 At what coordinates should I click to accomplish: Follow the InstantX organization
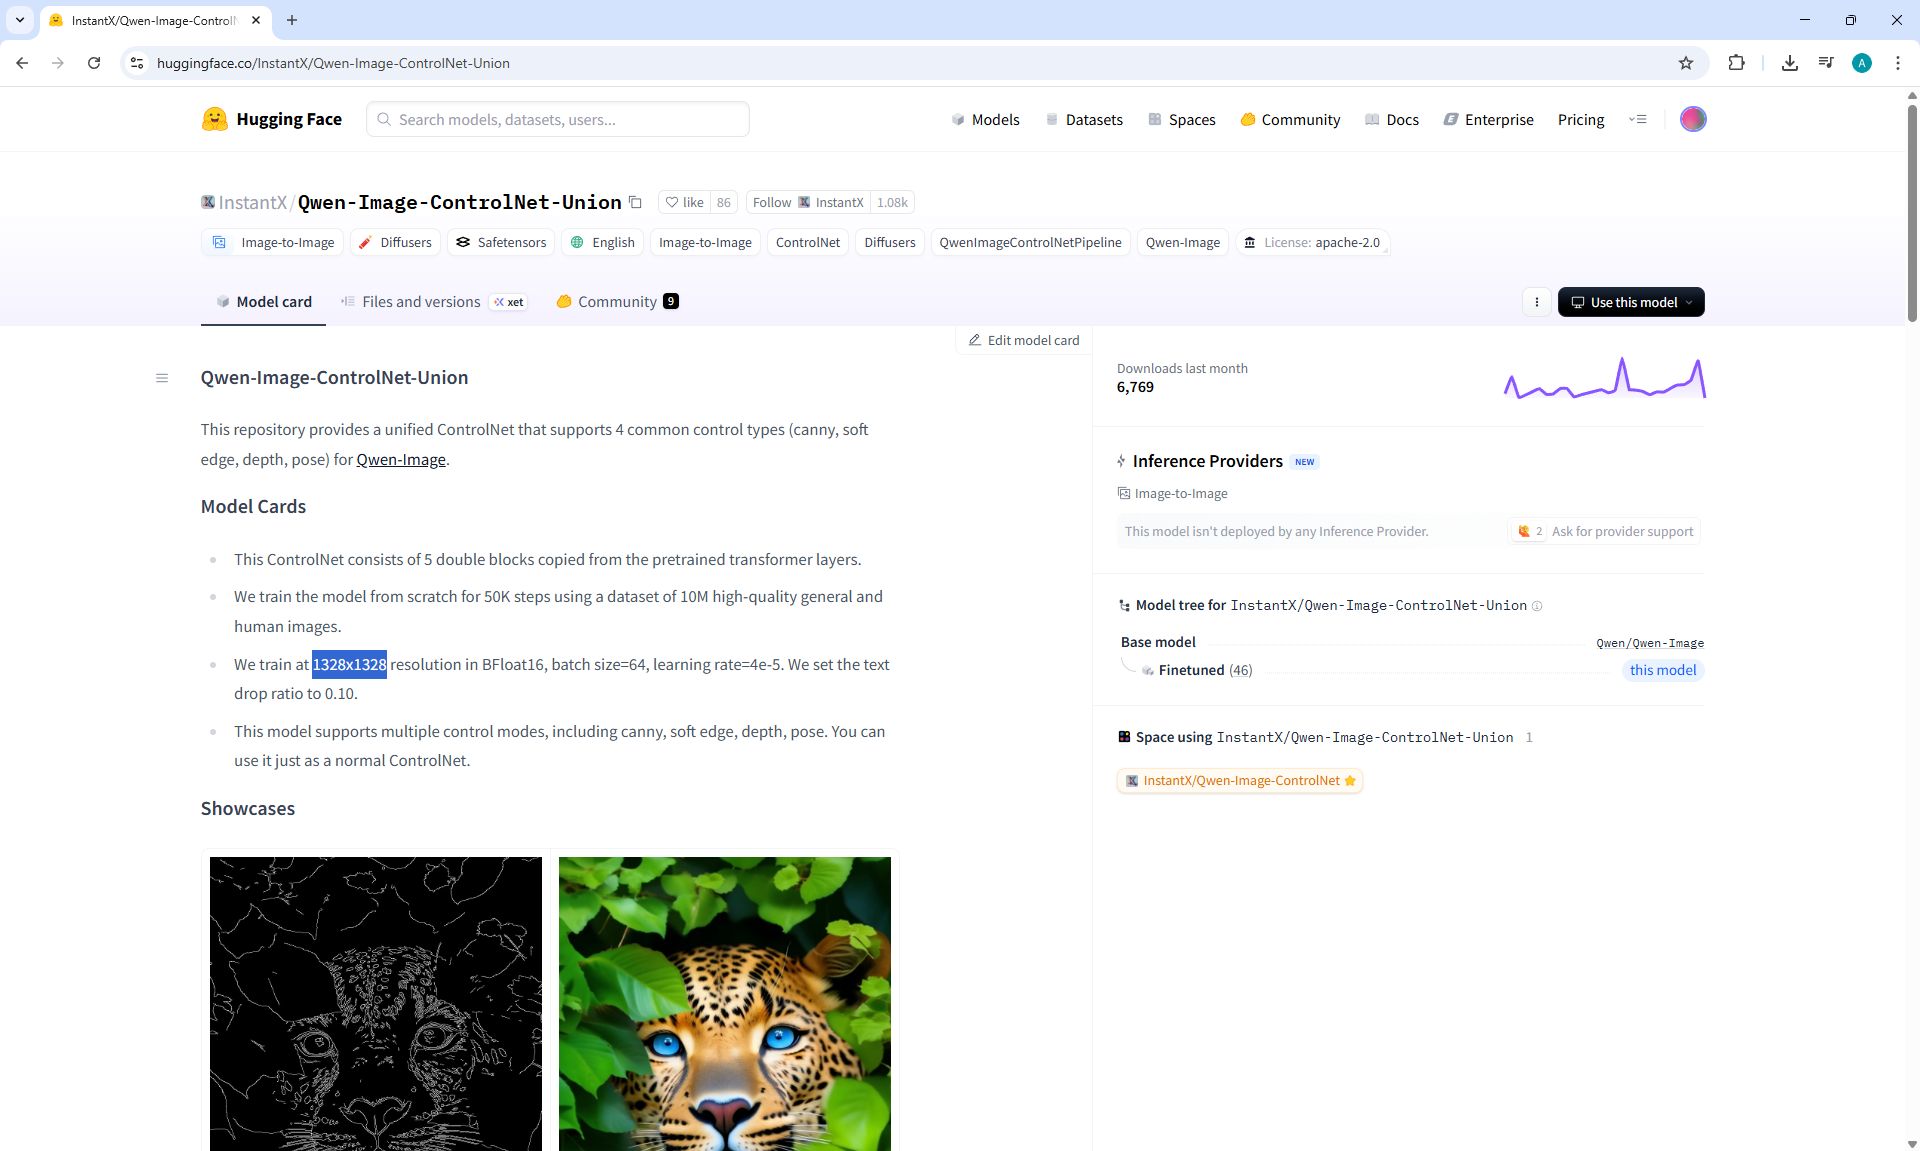click(771, 202)
